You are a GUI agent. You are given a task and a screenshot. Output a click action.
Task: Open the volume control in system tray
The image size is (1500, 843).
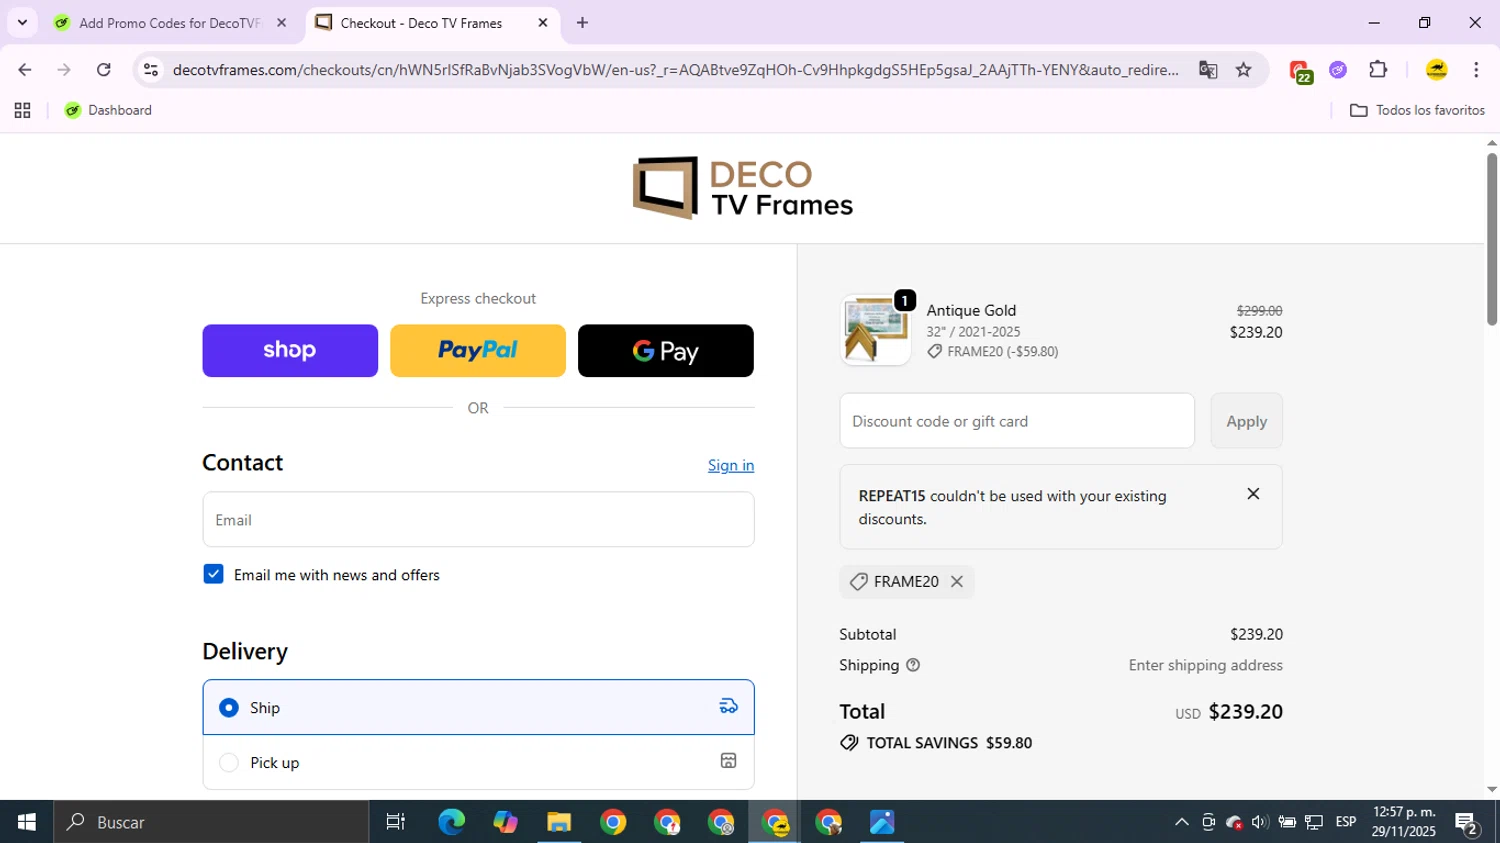click(x=1260, y=822)
